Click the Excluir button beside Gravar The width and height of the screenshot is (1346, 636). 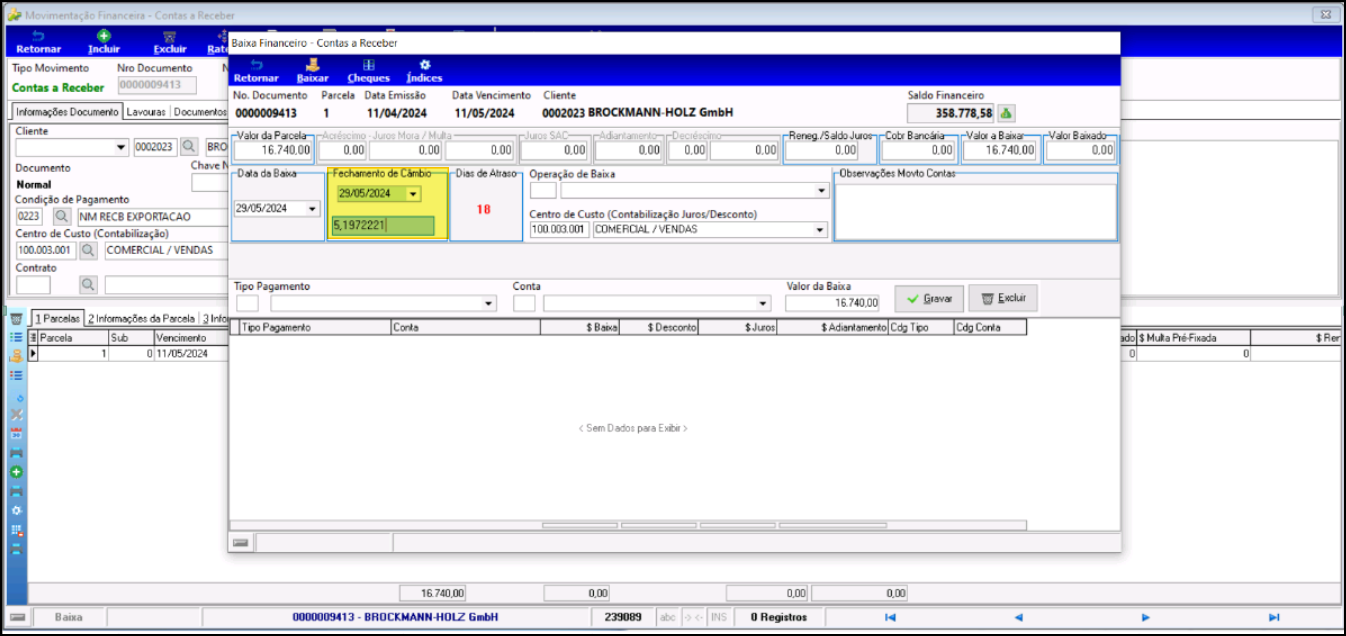(1004, 298)
